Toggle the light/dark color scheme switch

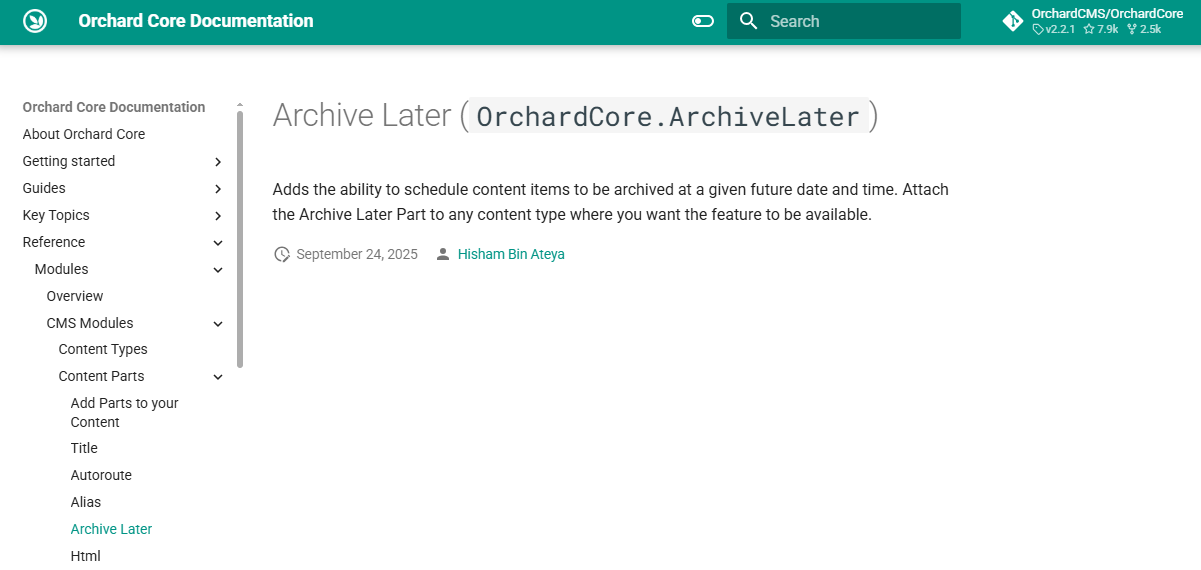(x=703, y=21)
